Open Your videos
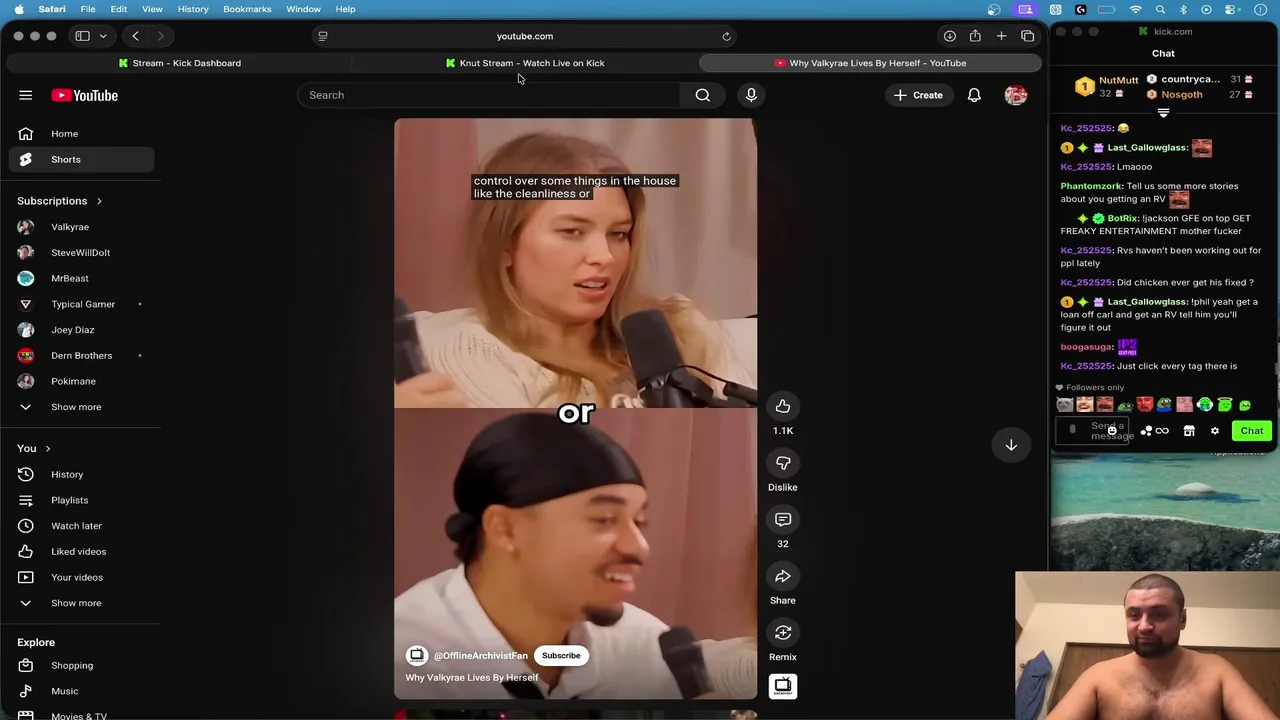 coord(80,577)
